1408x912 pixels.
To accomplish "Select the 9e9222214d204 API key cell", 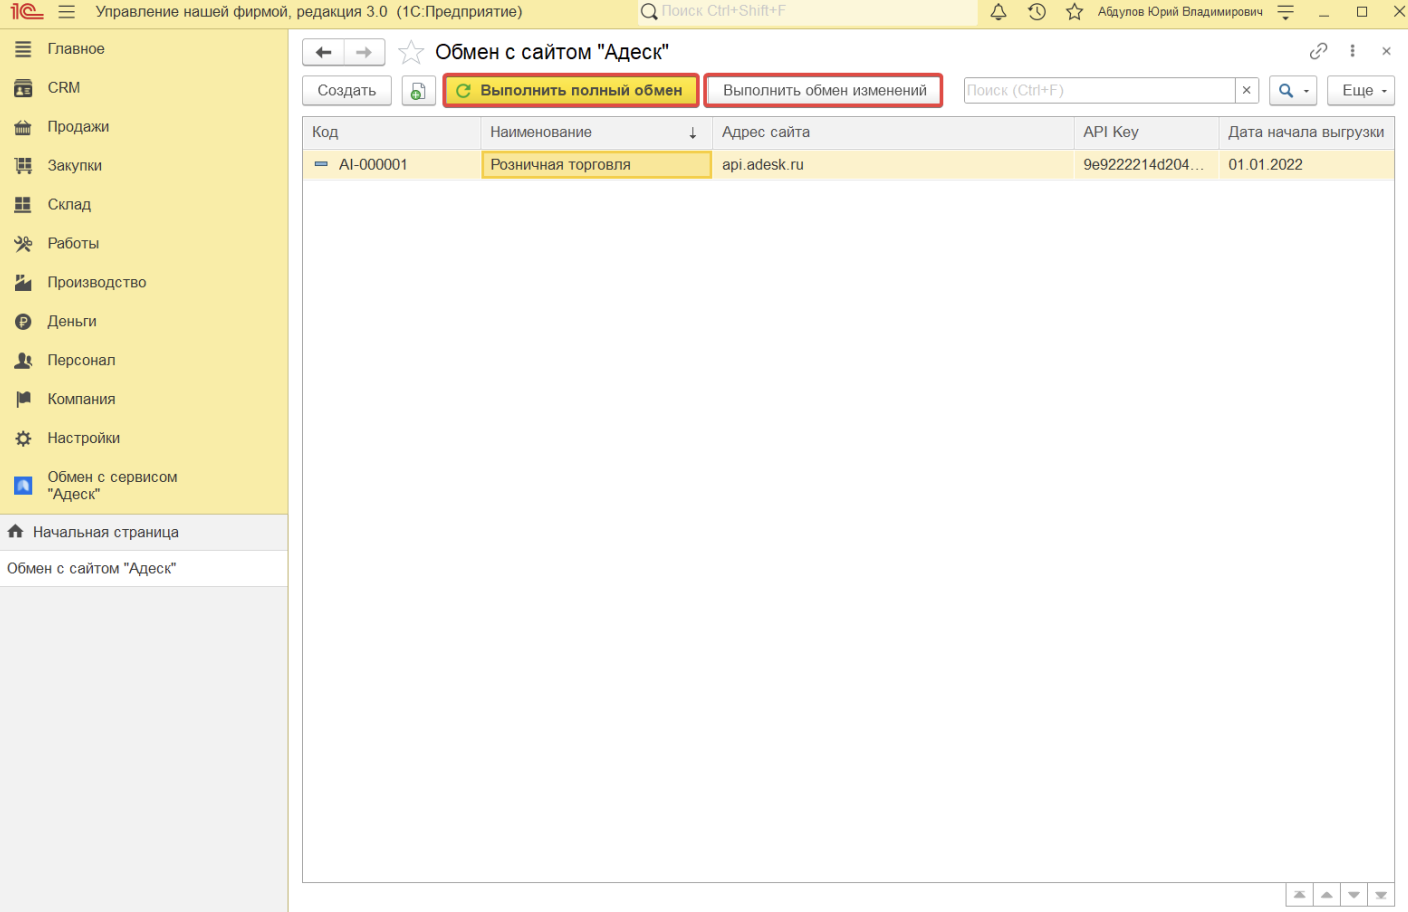I will click(1146, 165).
